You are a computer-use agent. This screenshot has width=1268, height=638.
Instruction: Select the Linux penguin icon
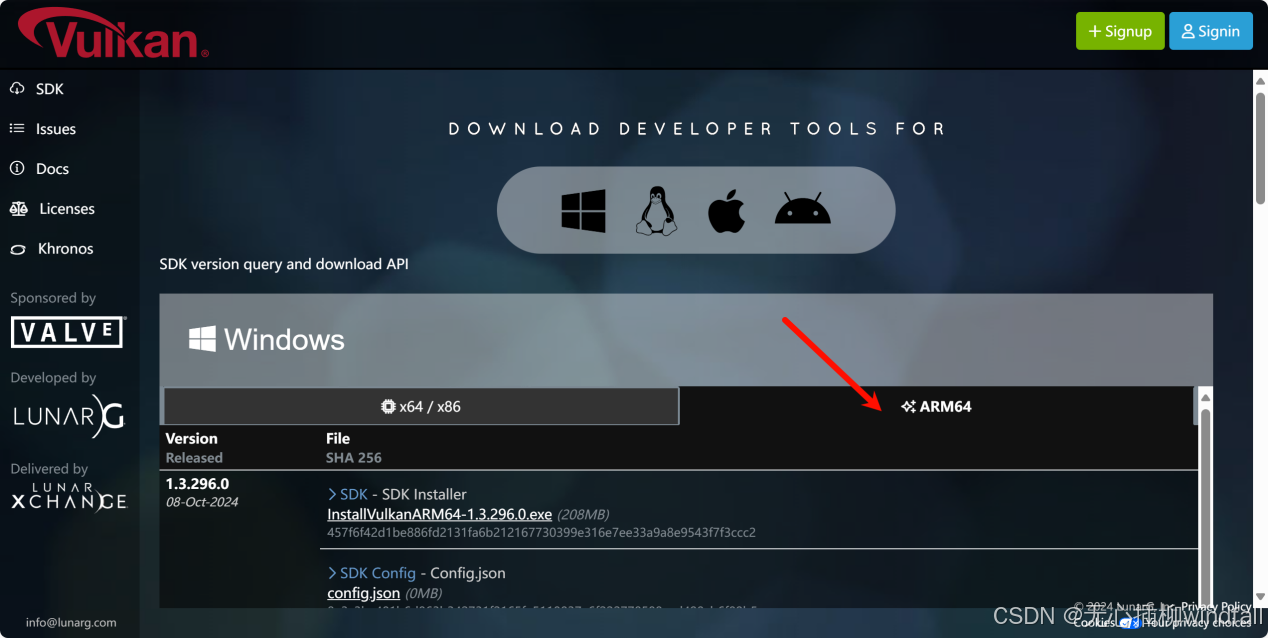(656, 211)
